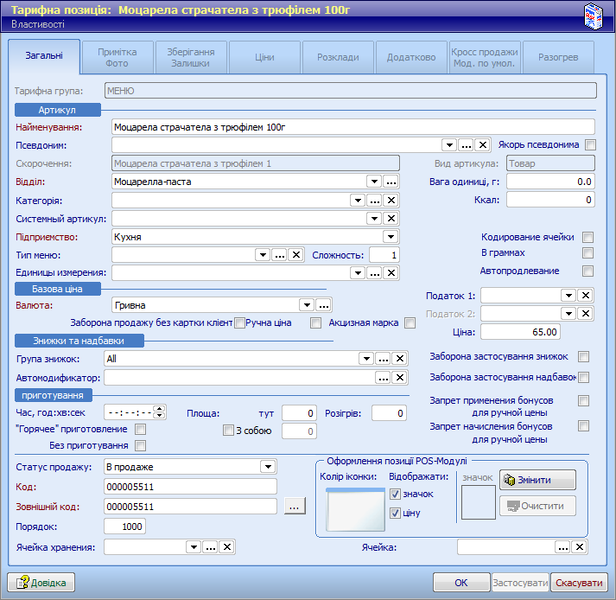The image size is (616, 600).
Task: Uncheck the ціну display checkbox
Action: pos(394,513)
